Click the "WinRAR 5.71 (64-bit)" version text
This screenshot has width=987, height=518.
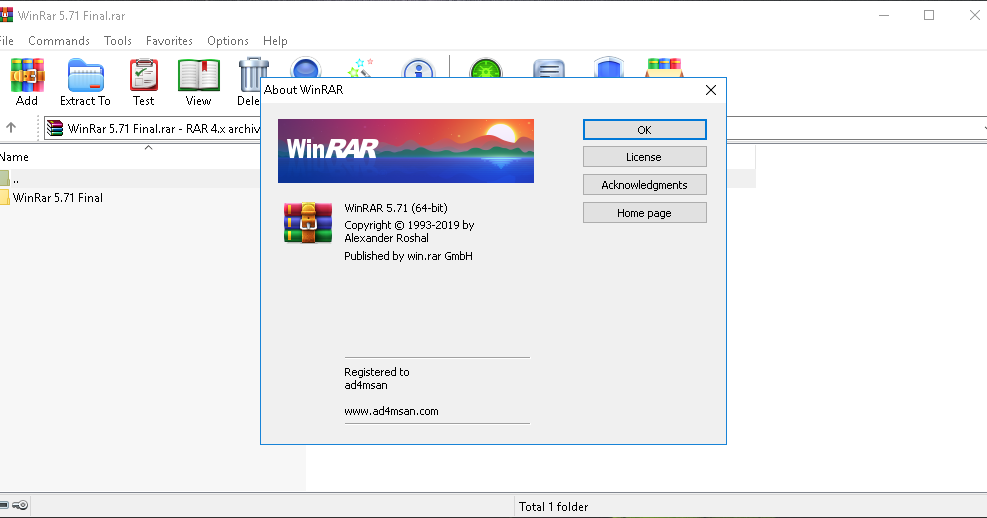396,208
